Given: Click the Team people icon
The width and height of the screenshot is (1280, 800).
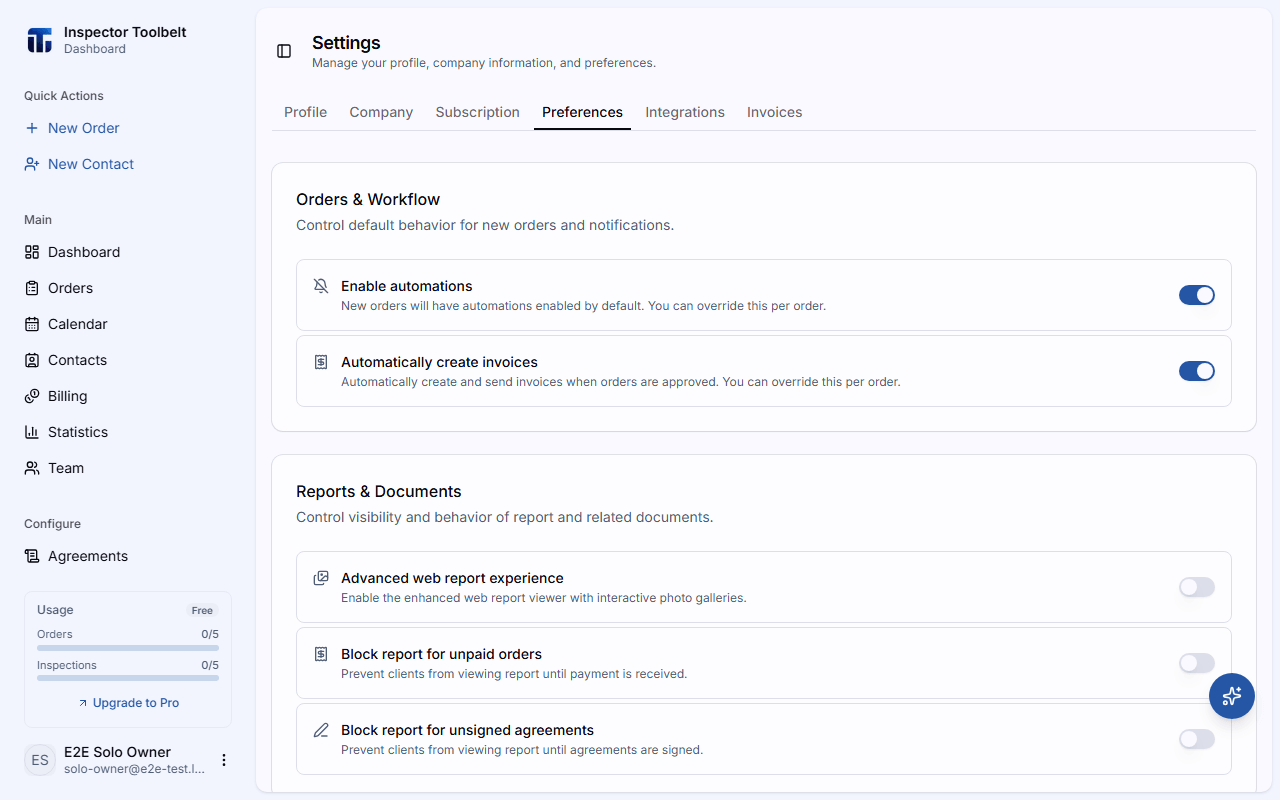Looking at the screenshot, I should pos(32,468).
